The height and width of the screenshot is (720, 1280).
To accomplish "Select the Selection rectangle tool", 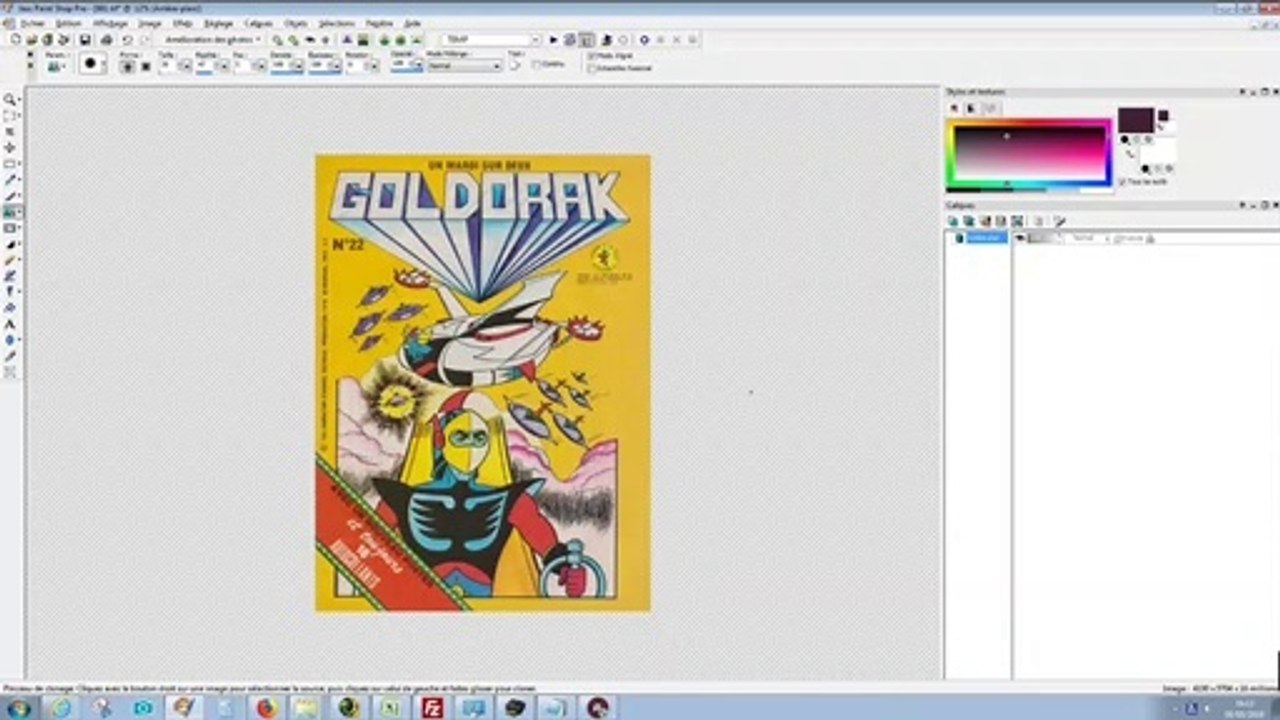I will click(10, 115).
